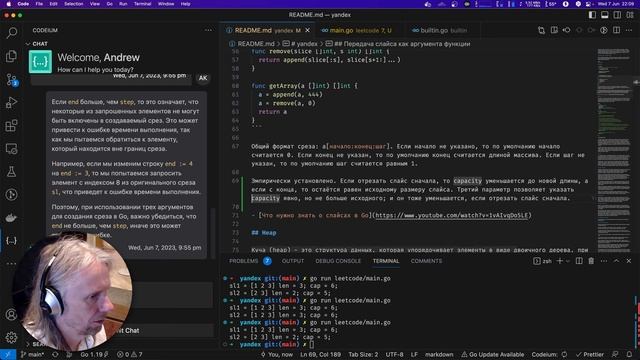The height and width of the screenshot is (360, 640).
Task: Click Ln 69, Col 189 position indicator
Action: [x=320, y=354]
